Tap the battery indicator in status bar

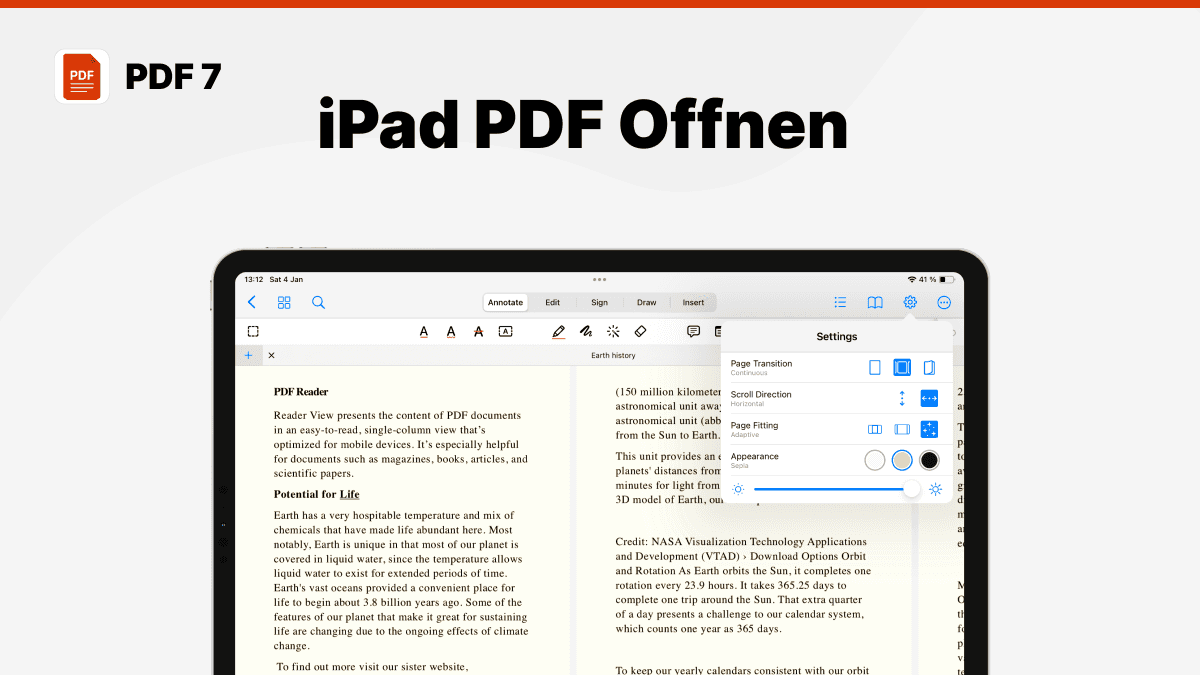[947, 279]
